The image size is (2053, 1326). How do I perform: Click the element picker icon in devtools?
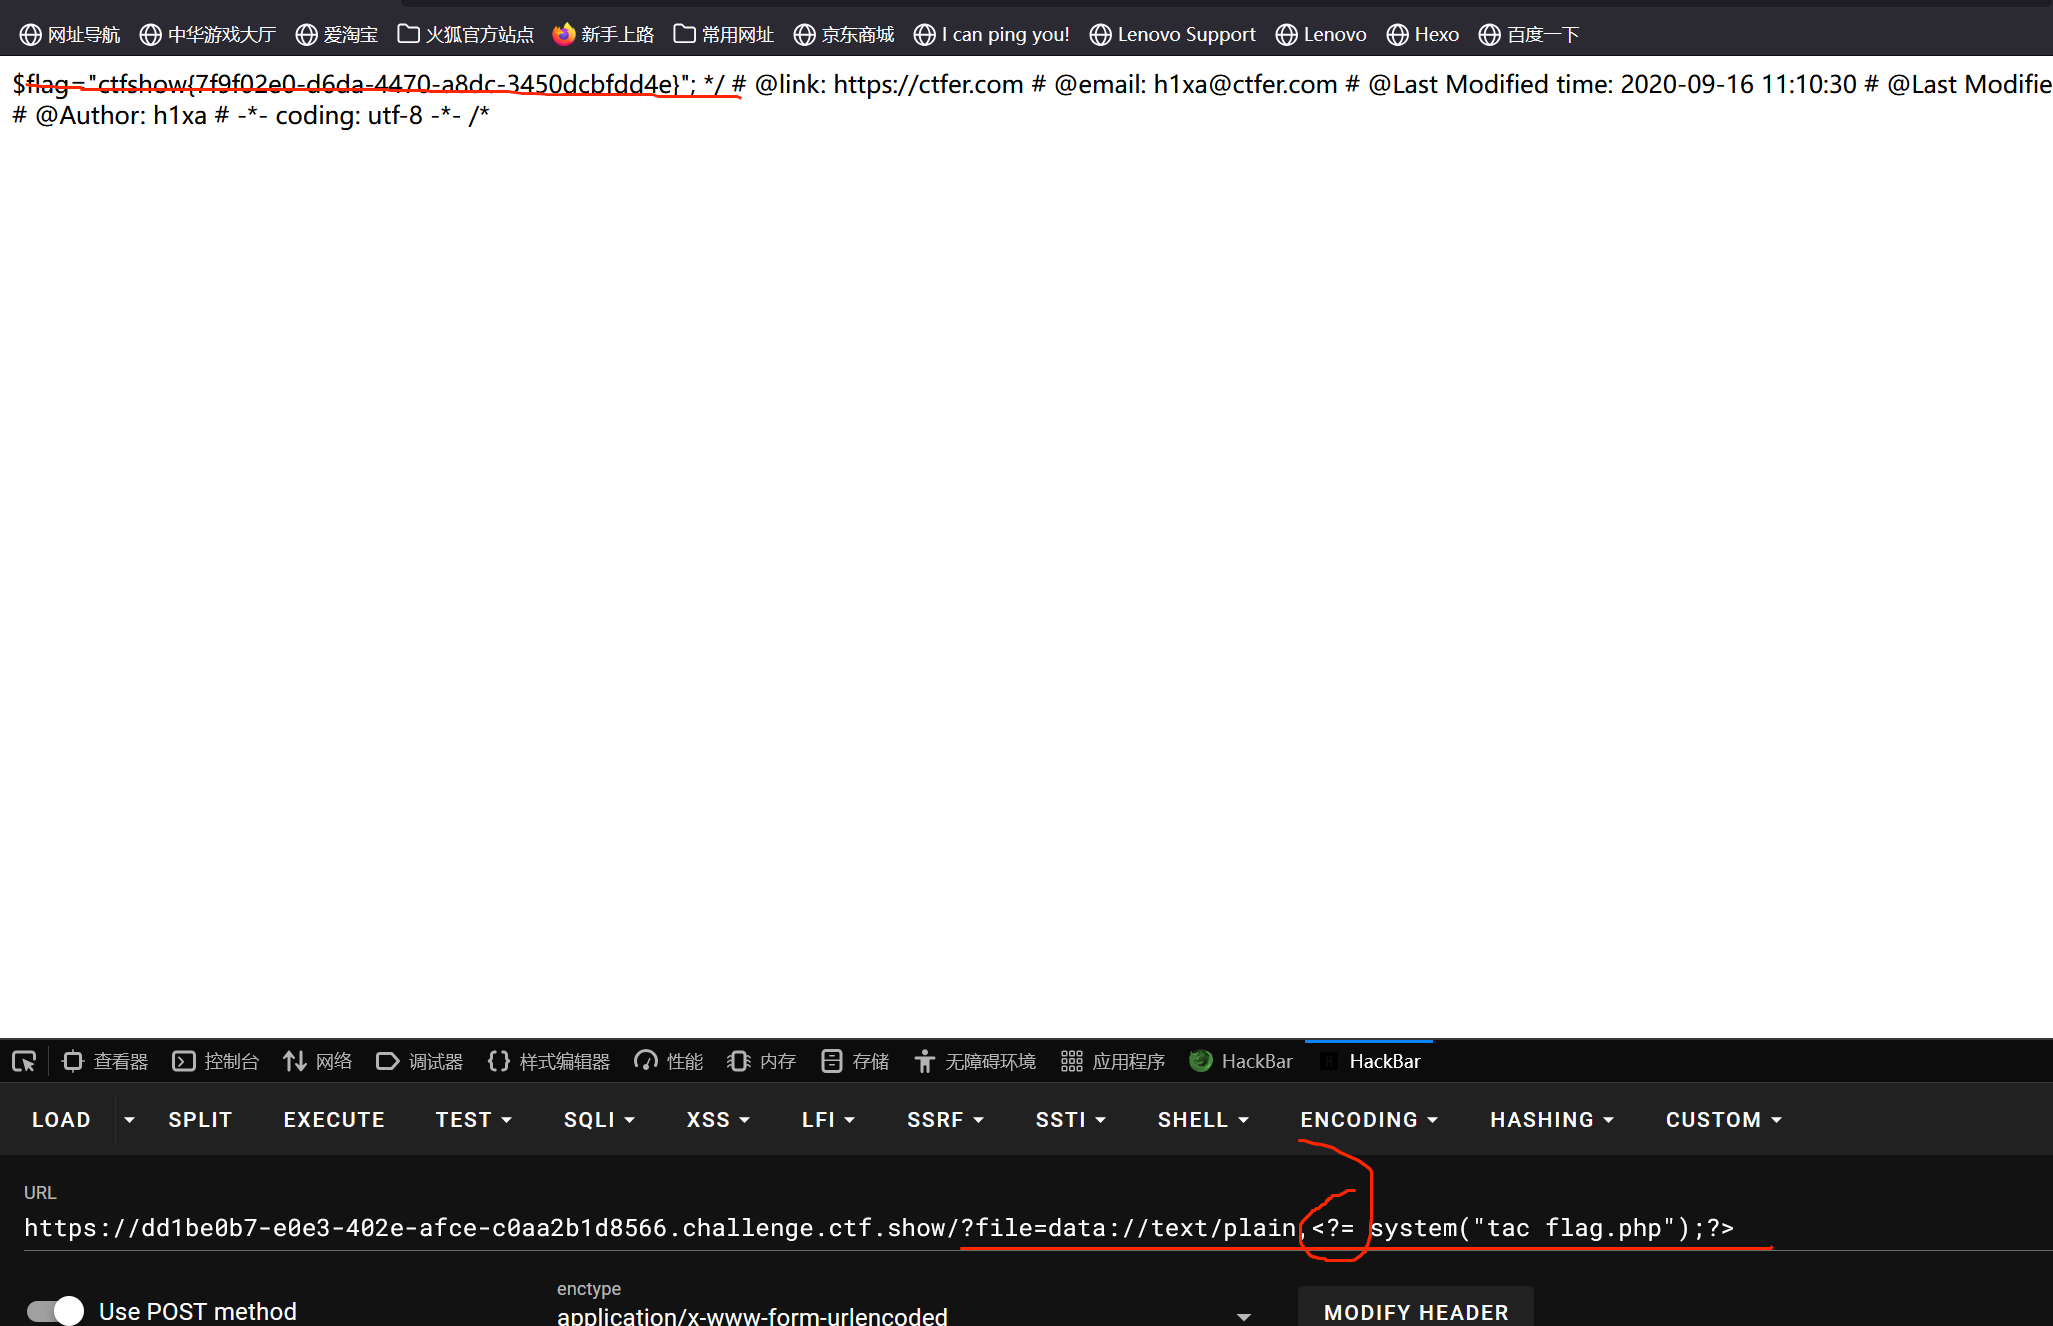24,1061
